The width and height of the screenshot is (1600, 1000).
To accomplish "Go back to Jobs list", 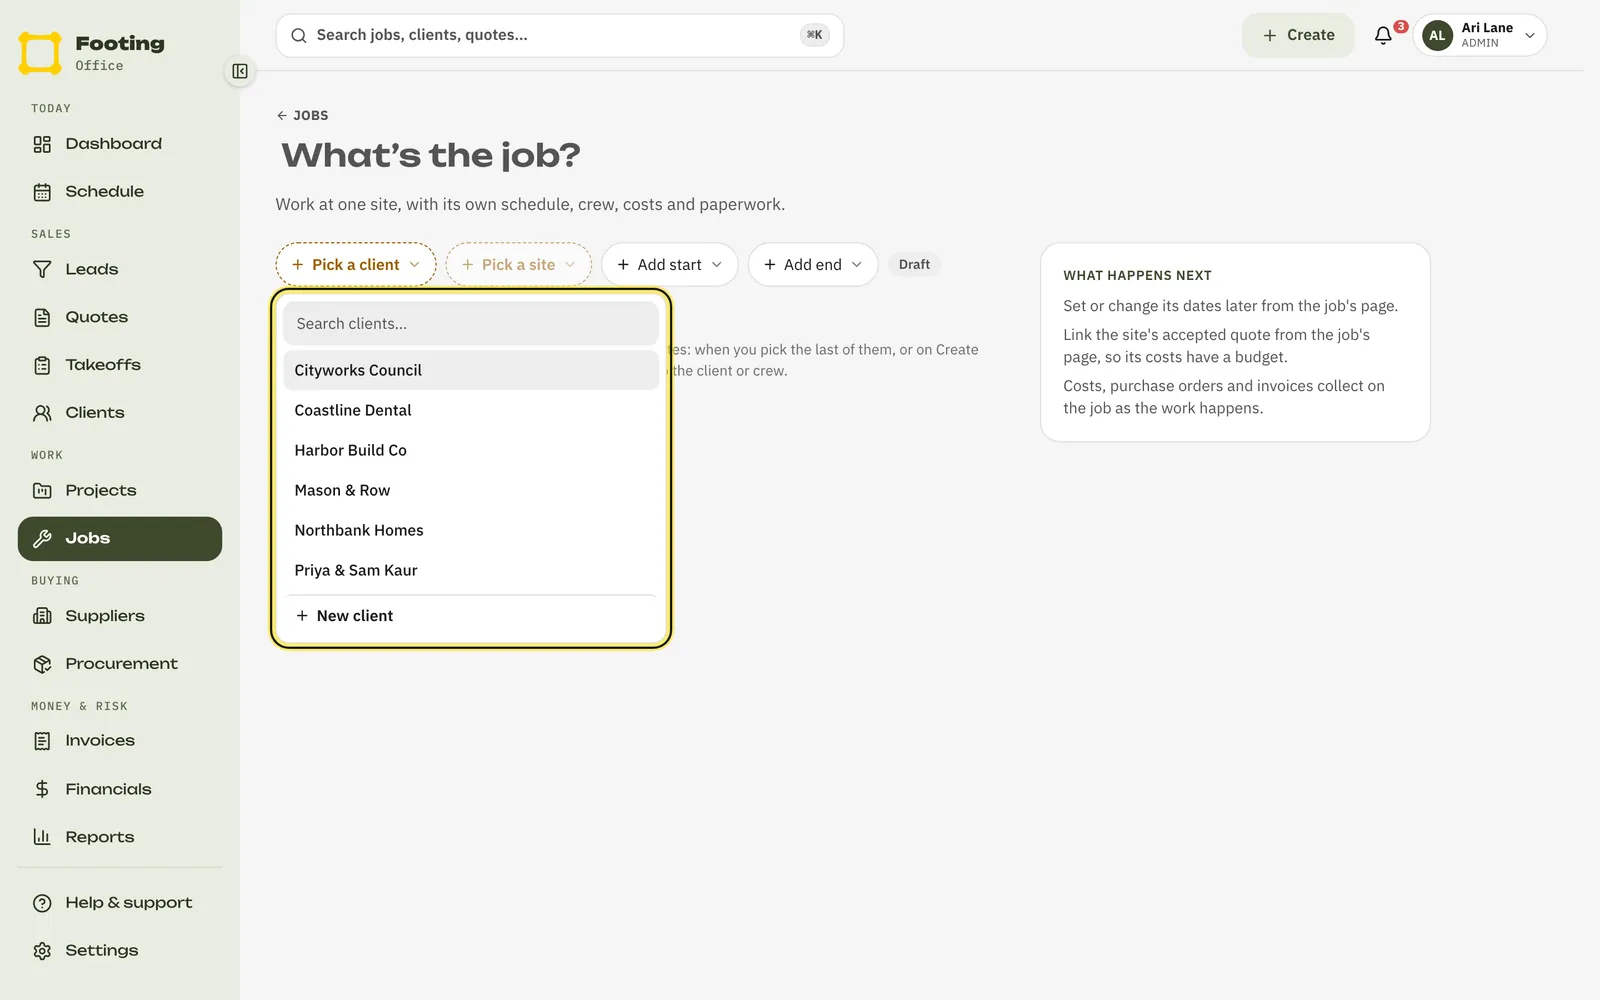I will (x=303, y=115).
